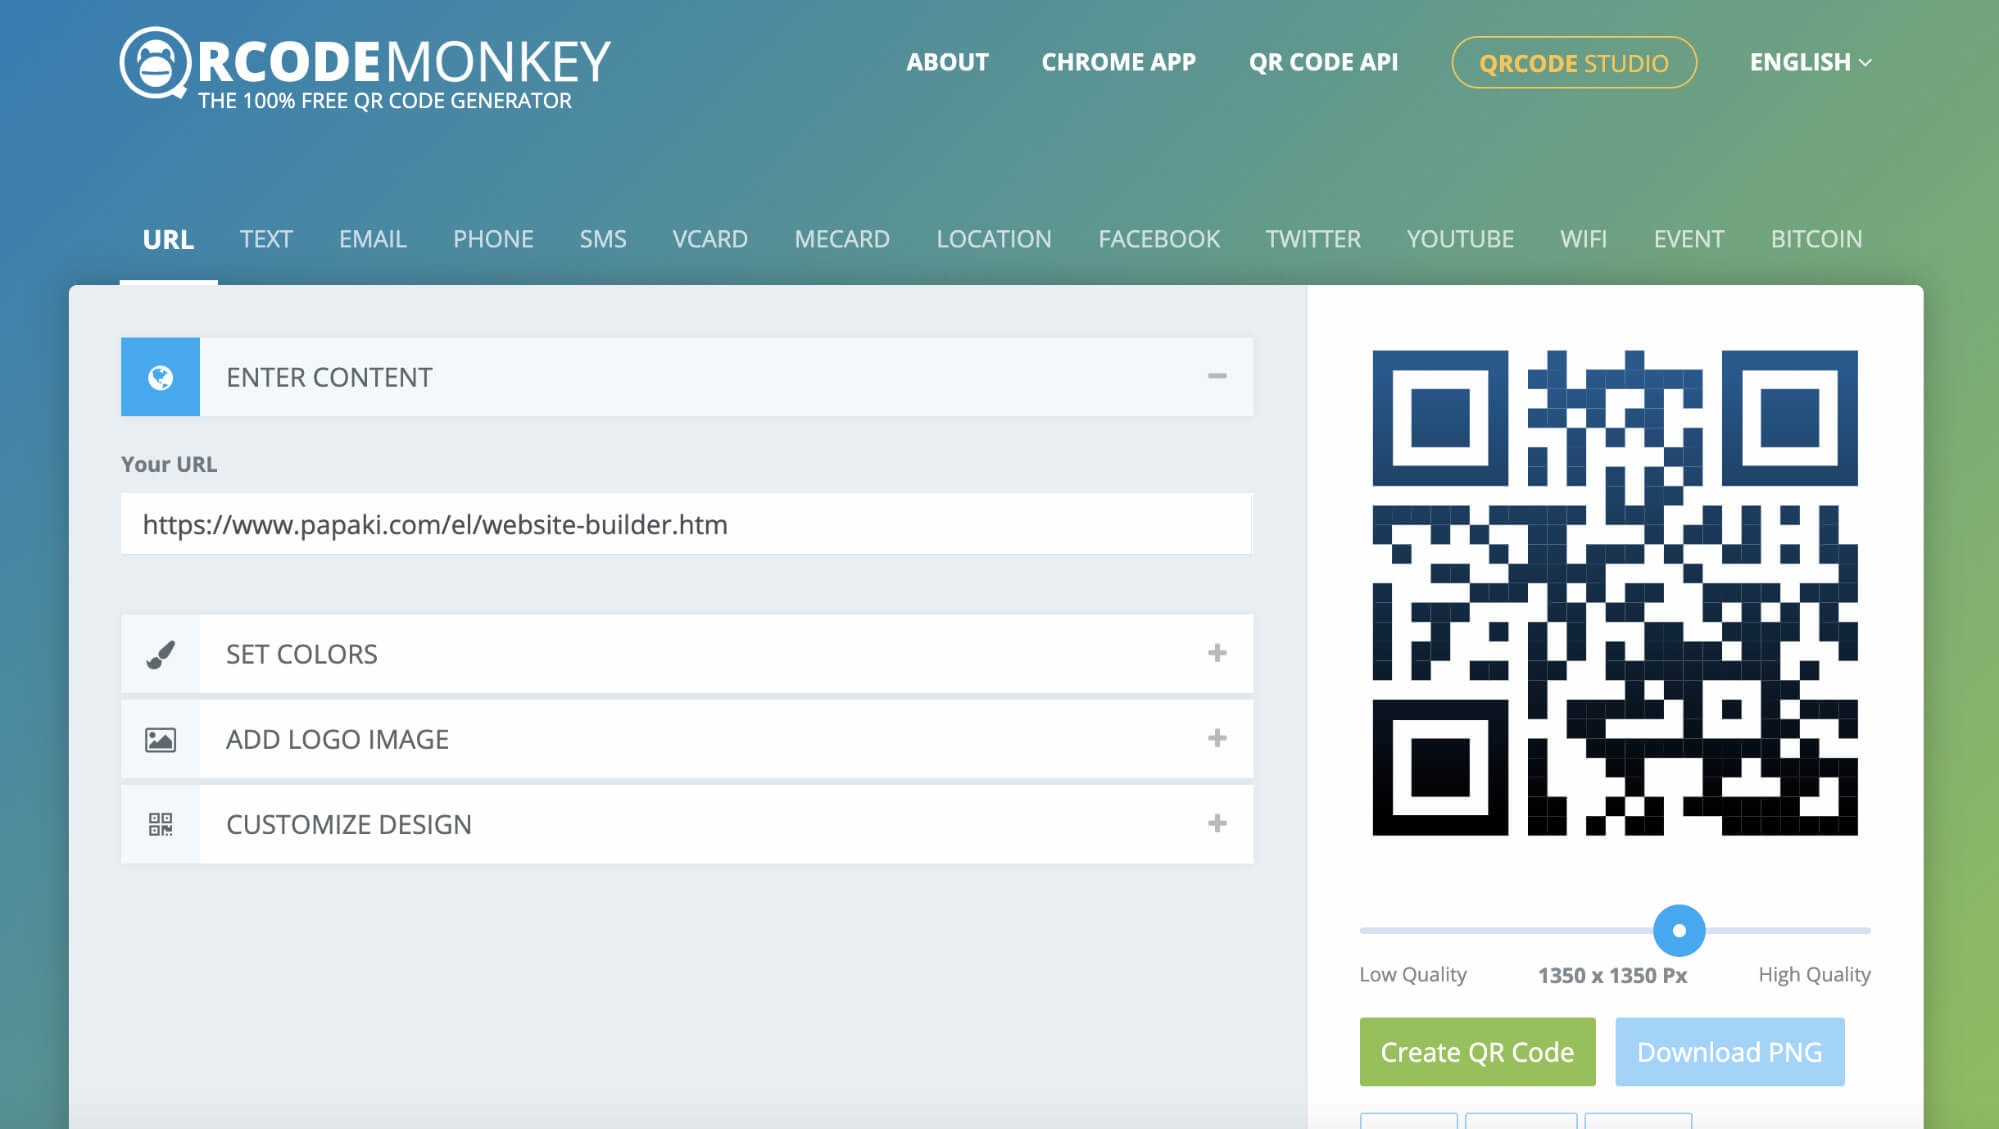Click the quality slider handle
This screenshot has height=1129, width=1999.
coord(1679,930)
